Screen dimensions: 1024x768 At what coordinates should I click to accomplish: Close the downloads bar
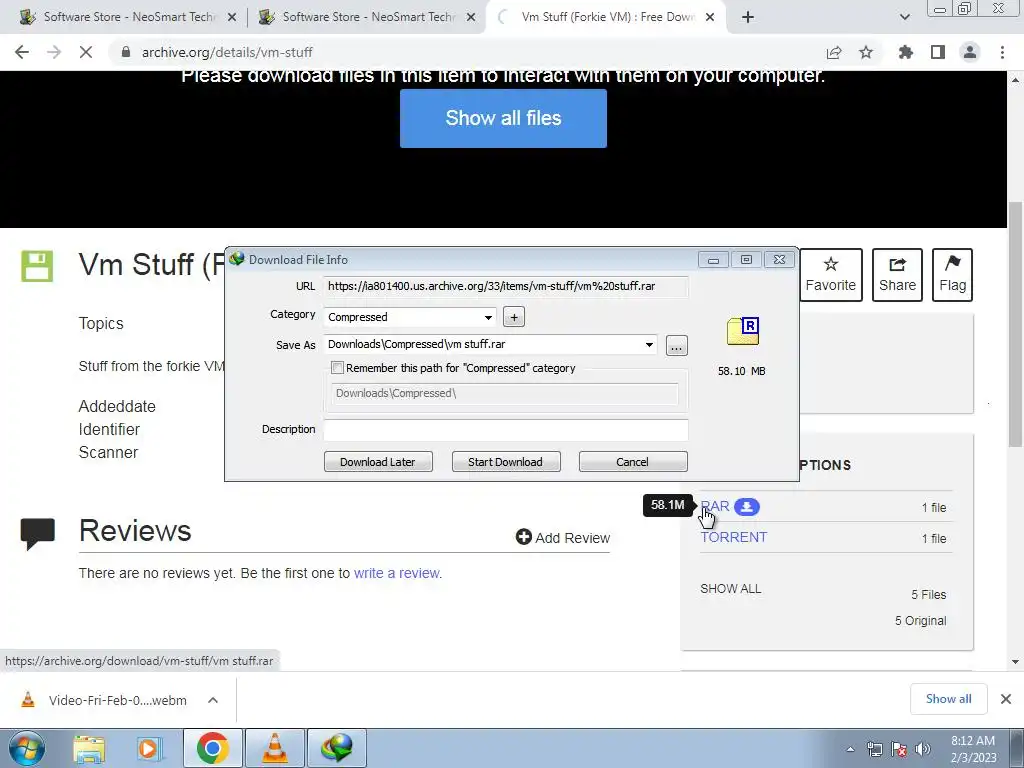(1006, 699)
